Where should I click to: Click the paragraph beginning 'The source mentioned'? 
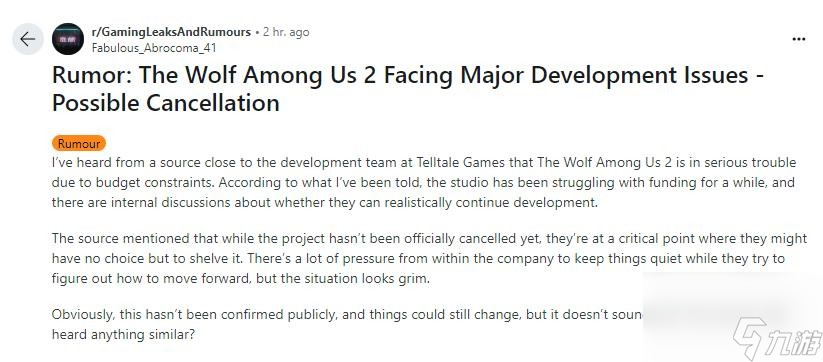tap(429, 259)
